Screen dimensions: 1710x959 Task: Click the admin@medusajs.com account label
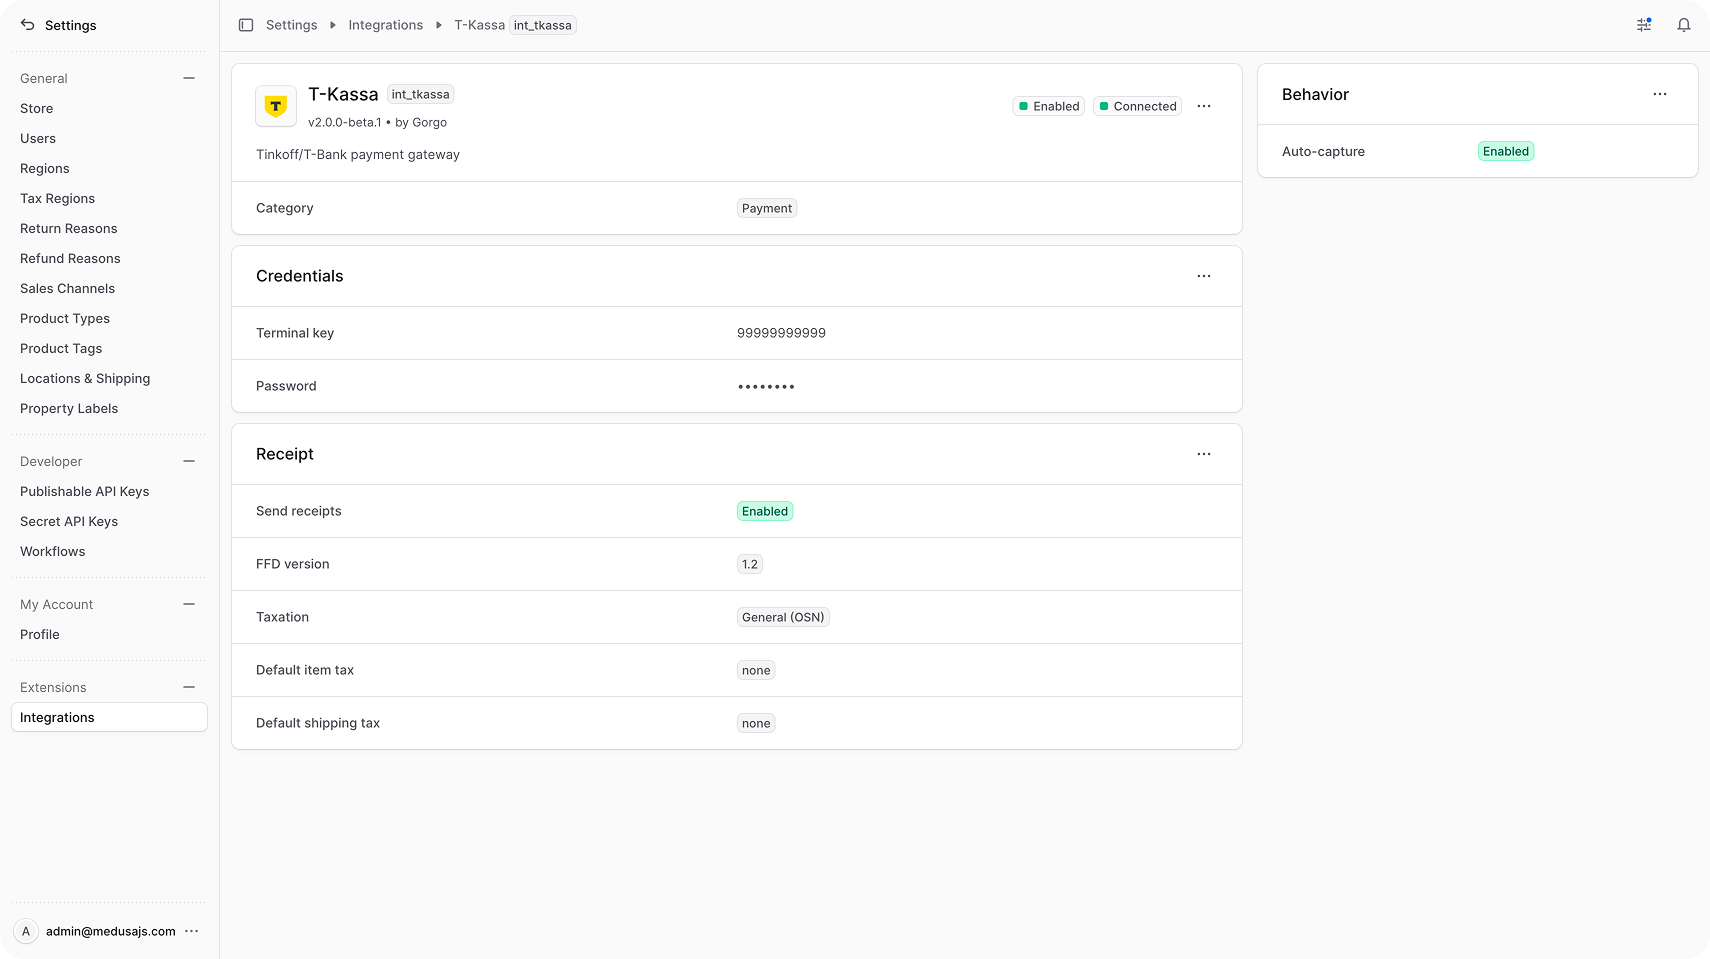[x=111, y=931]
